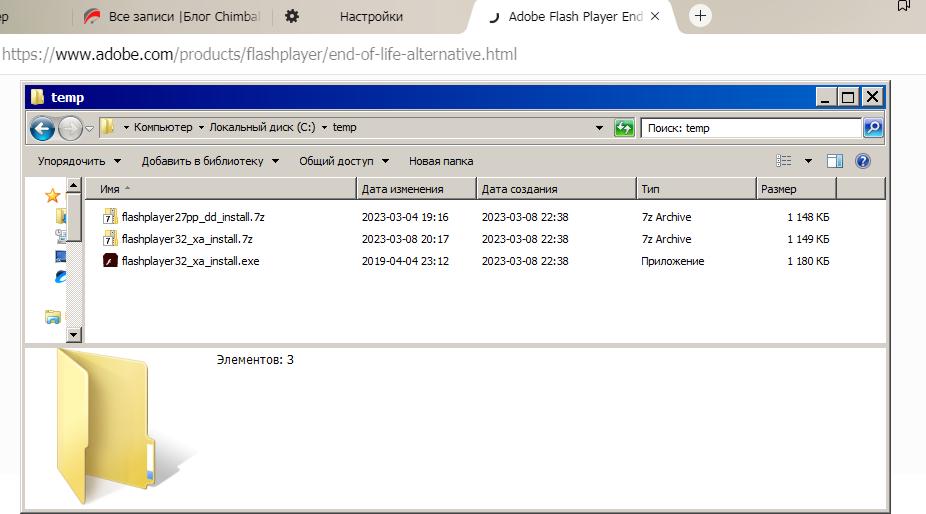The height and width of the screenshot is (514, 926).
Task: Open the Help question-mark icon
Action: coord(862,161)
